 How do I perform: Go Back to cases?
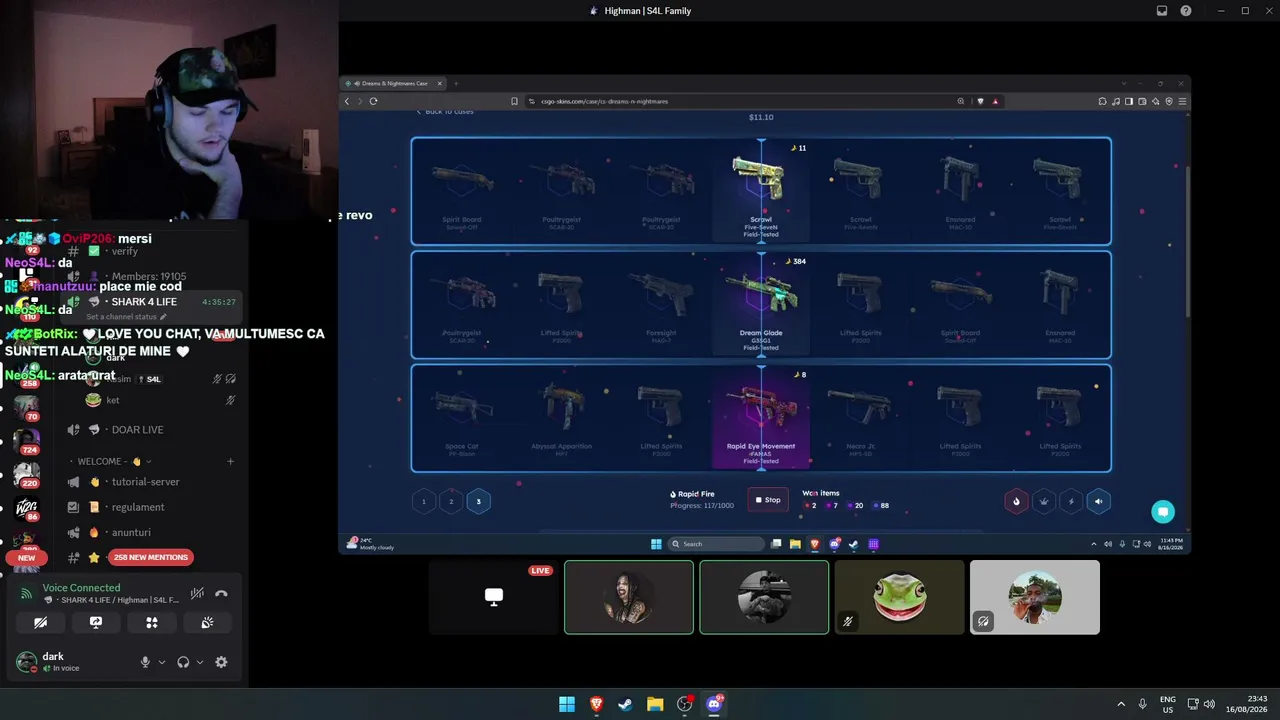point(445,111)
